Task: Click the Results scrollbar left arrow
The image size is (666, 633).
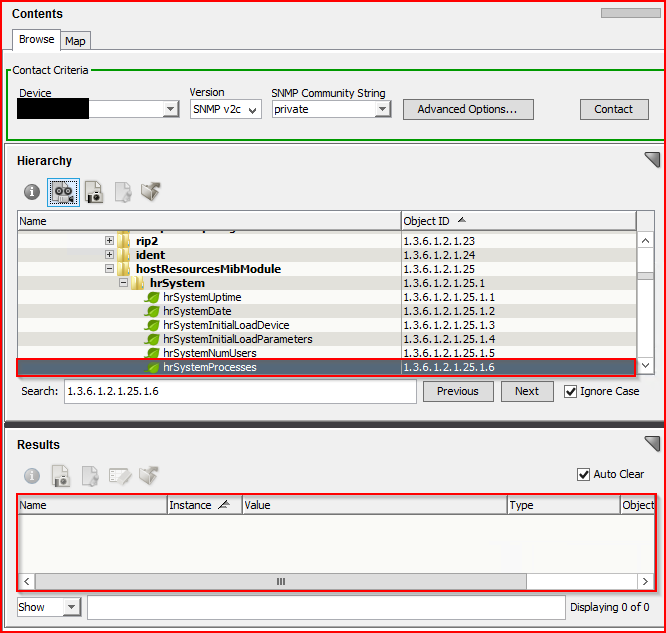Action: [x=27, y=581]
